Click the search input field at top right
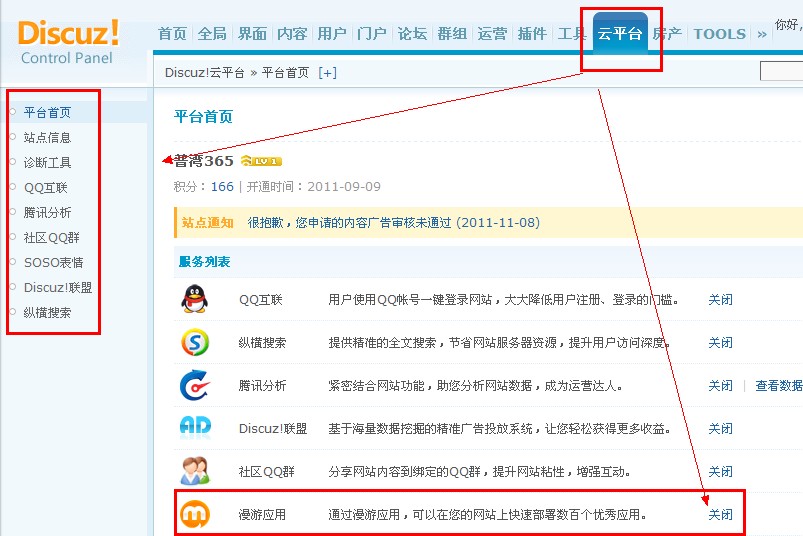Screen dimensions: 803x536 coord(781,72)
